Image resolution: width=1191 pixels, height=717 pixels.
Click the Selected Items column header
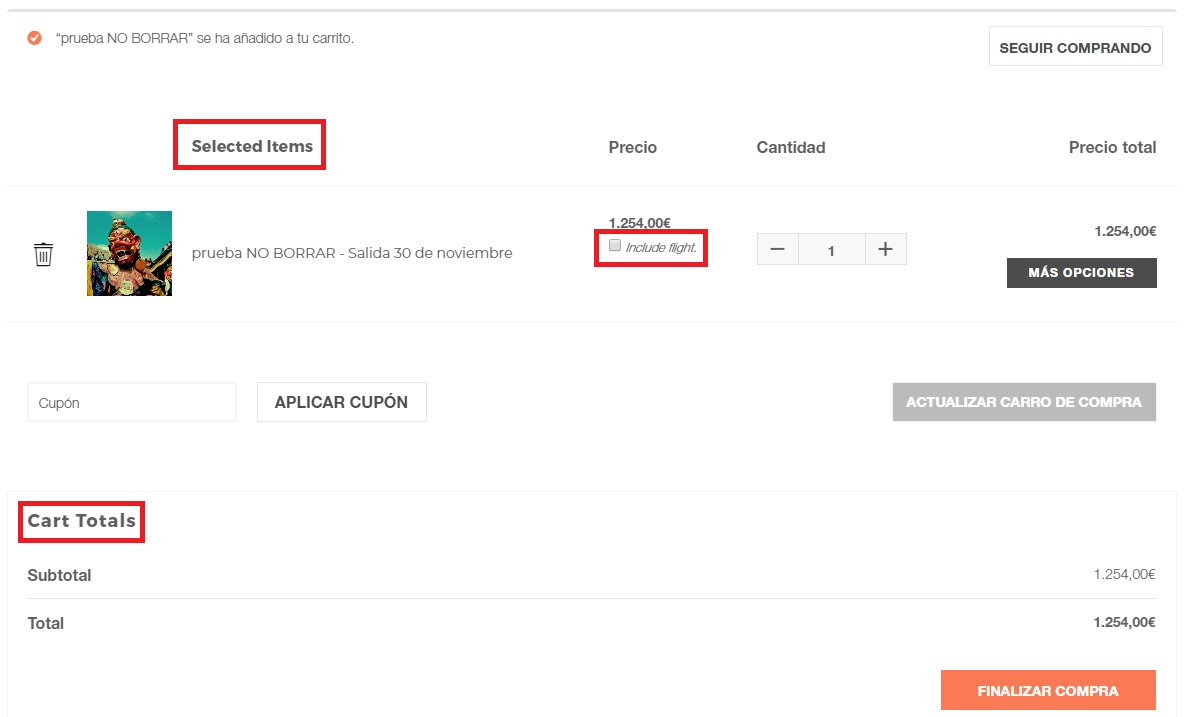tap(252, 146)
